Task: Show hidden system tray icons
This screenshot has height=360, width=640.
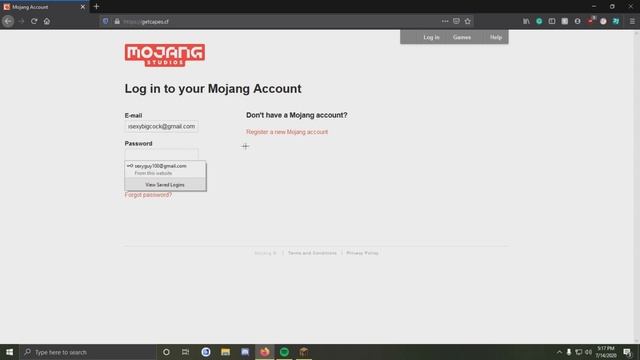Action: click(559, 352)
